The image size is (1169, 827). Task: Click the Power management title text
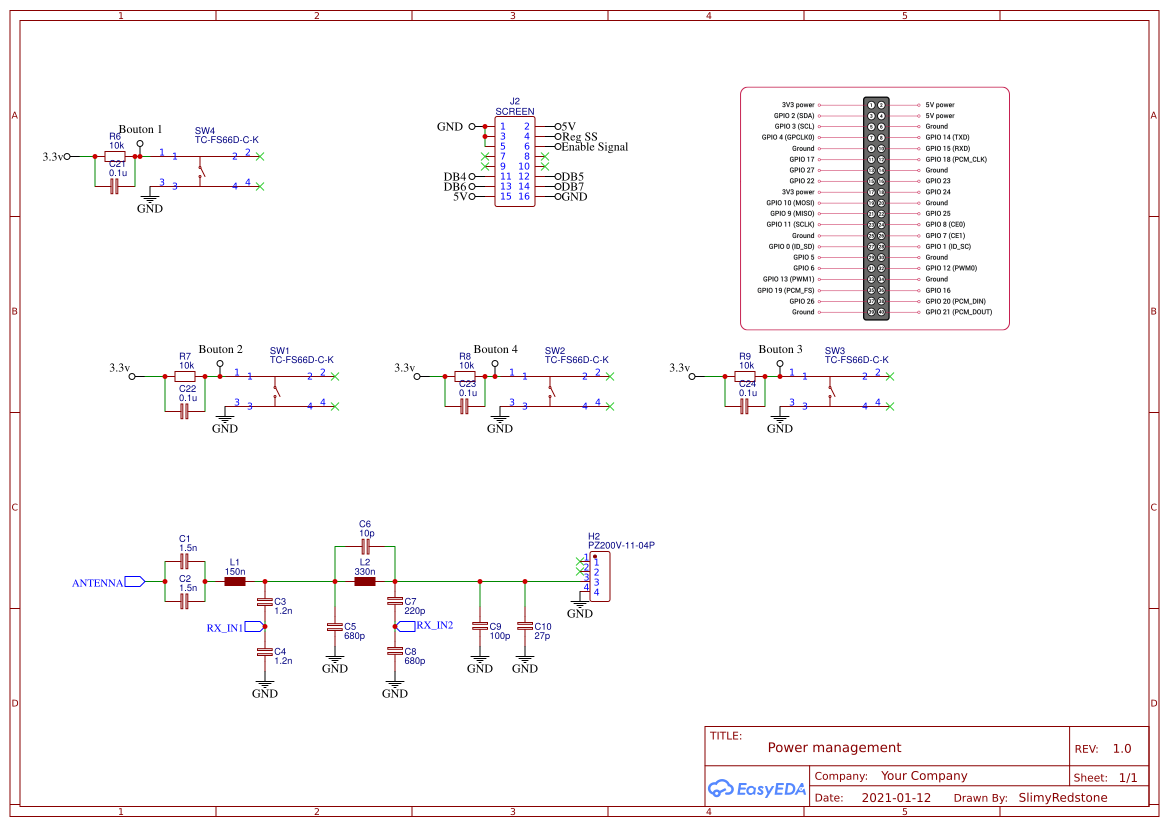[x=833, y=747]
